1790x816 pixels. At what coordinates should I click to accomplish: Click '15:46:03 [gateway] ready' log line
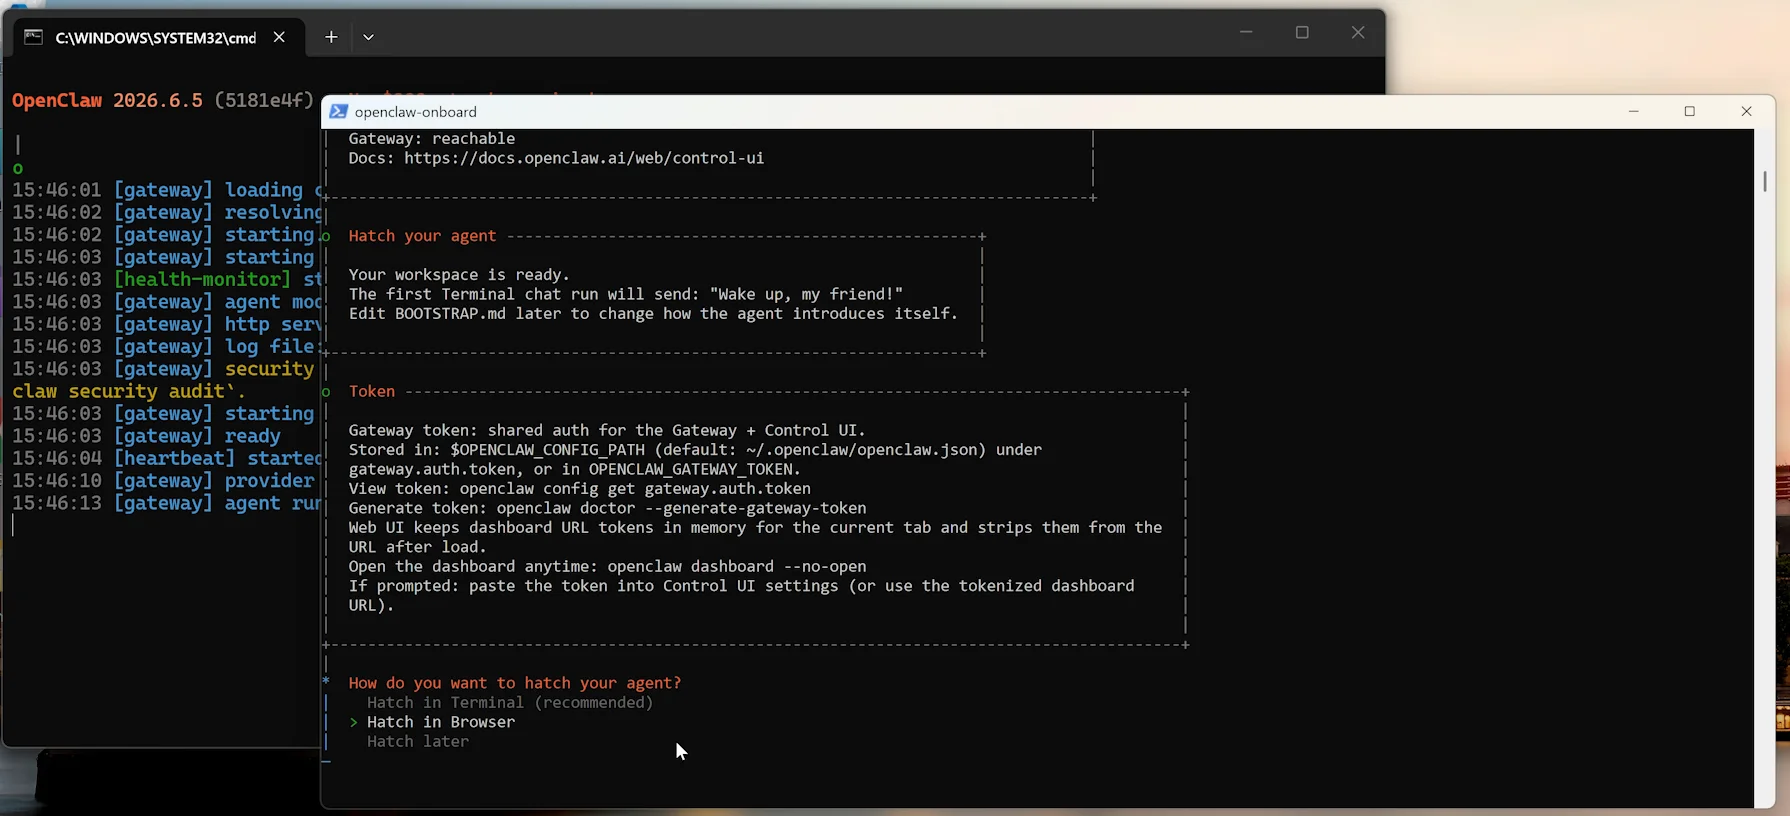[147, 437]
